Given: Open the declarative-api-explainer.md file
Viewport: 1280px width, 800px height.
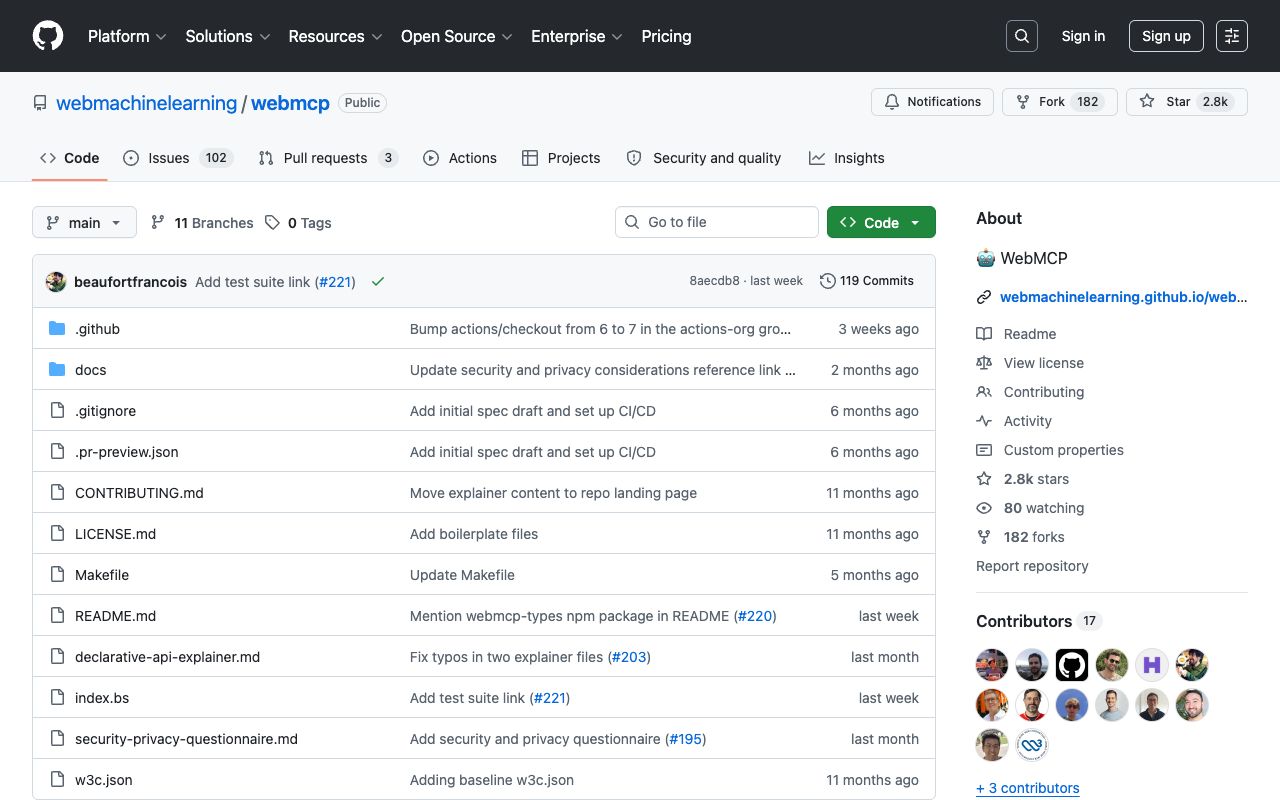Looking at the screenshot, I should point(167,657).
